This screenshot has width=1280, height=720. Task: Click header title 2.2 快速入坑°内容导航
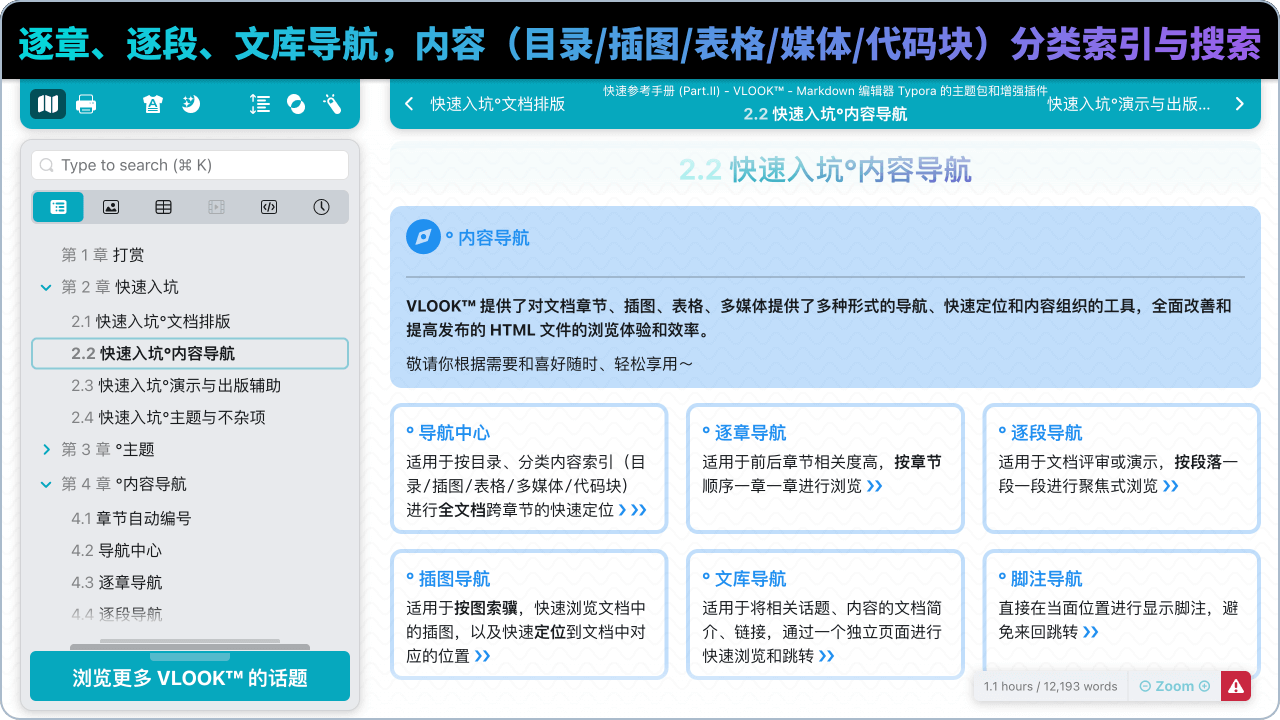point(825,114)
